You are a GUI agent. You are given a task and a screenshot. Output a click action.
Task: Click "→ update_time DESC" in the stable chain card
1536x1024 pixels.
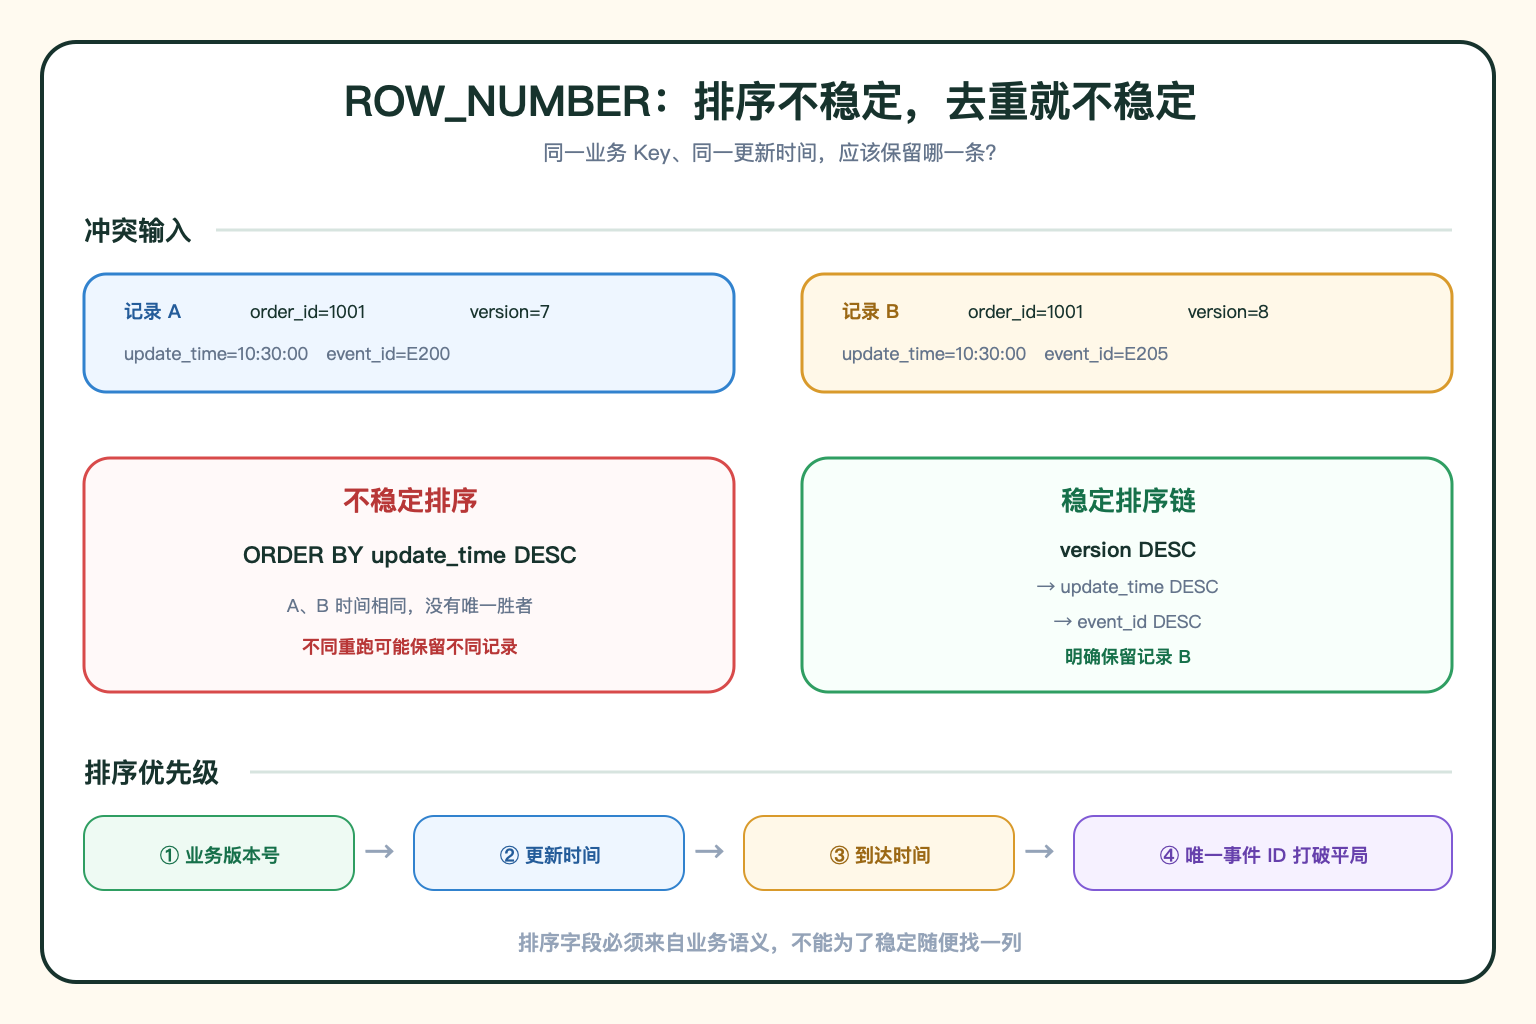click(1128, 587)
